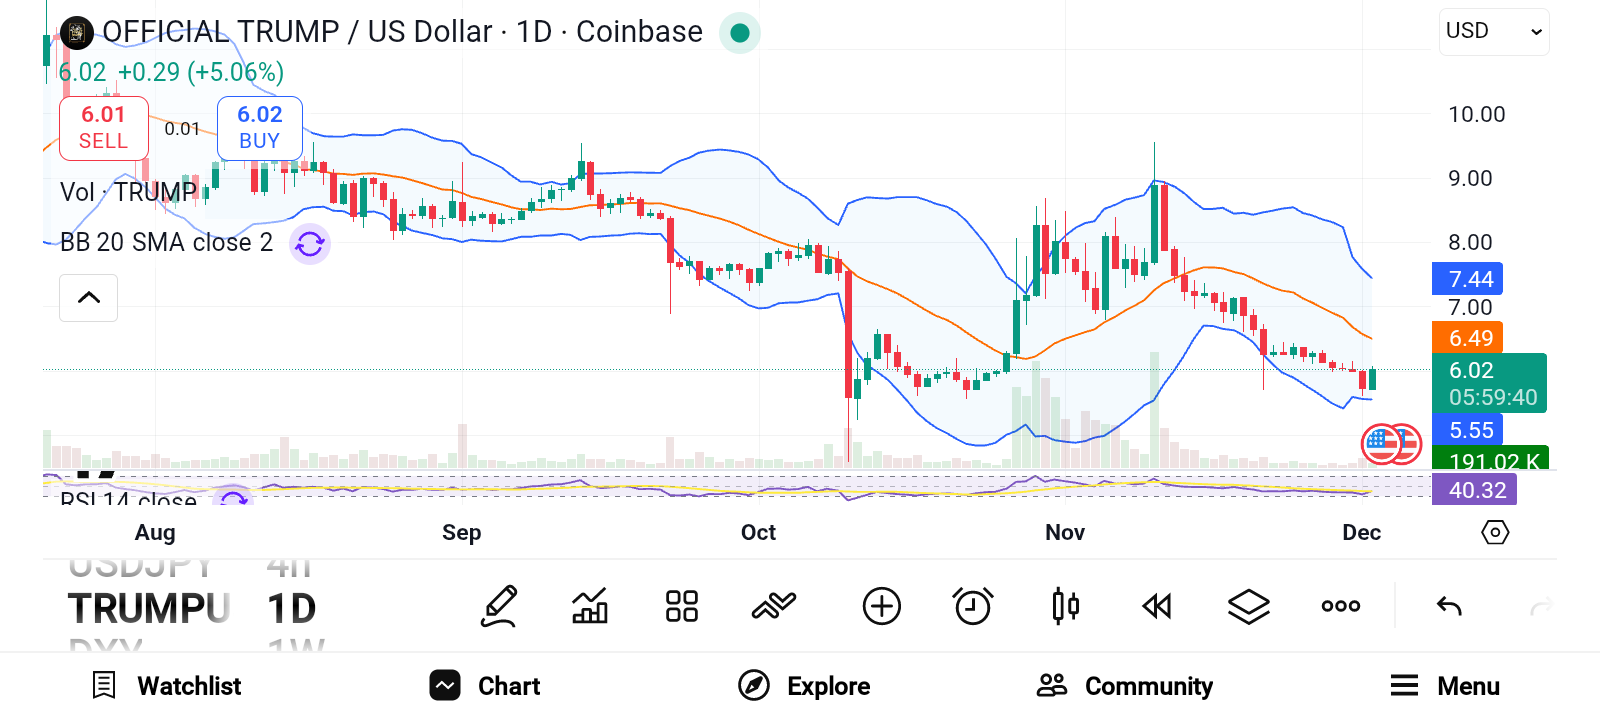Screen dimensions: 1600x720
Task: Open the object tree layers icon
Action: coord(1248,606)
